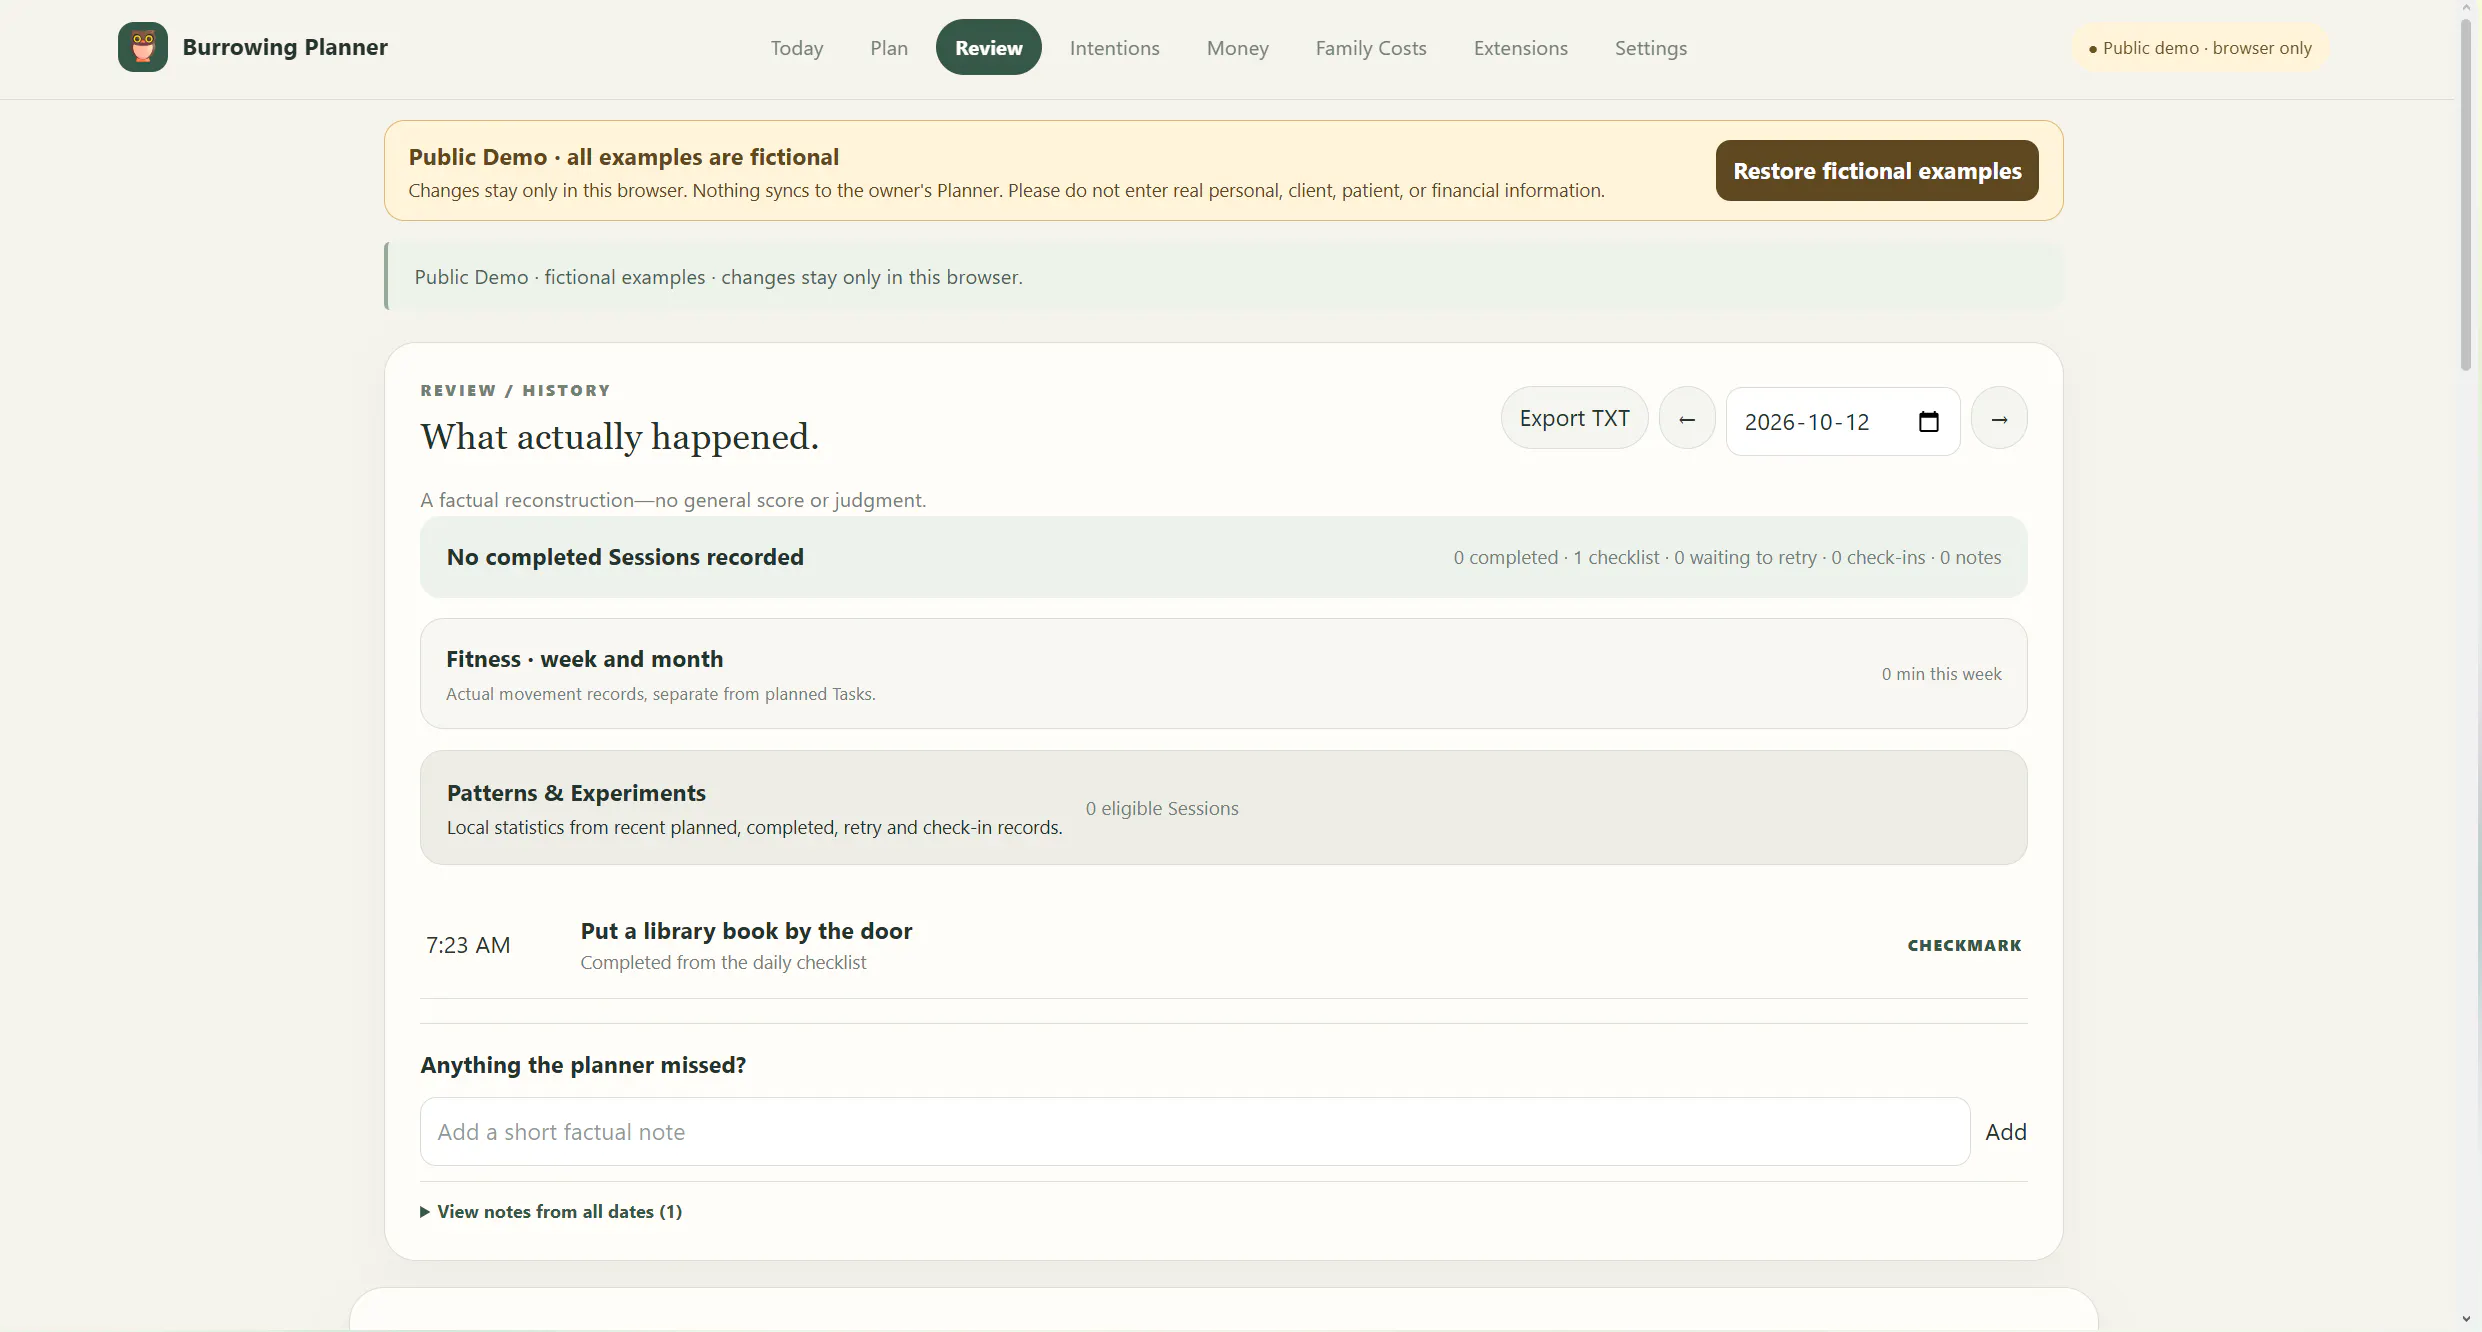Click the session counts summary line
The height and width of the screenshot is (1332, 2482).
pos(1727,558)
